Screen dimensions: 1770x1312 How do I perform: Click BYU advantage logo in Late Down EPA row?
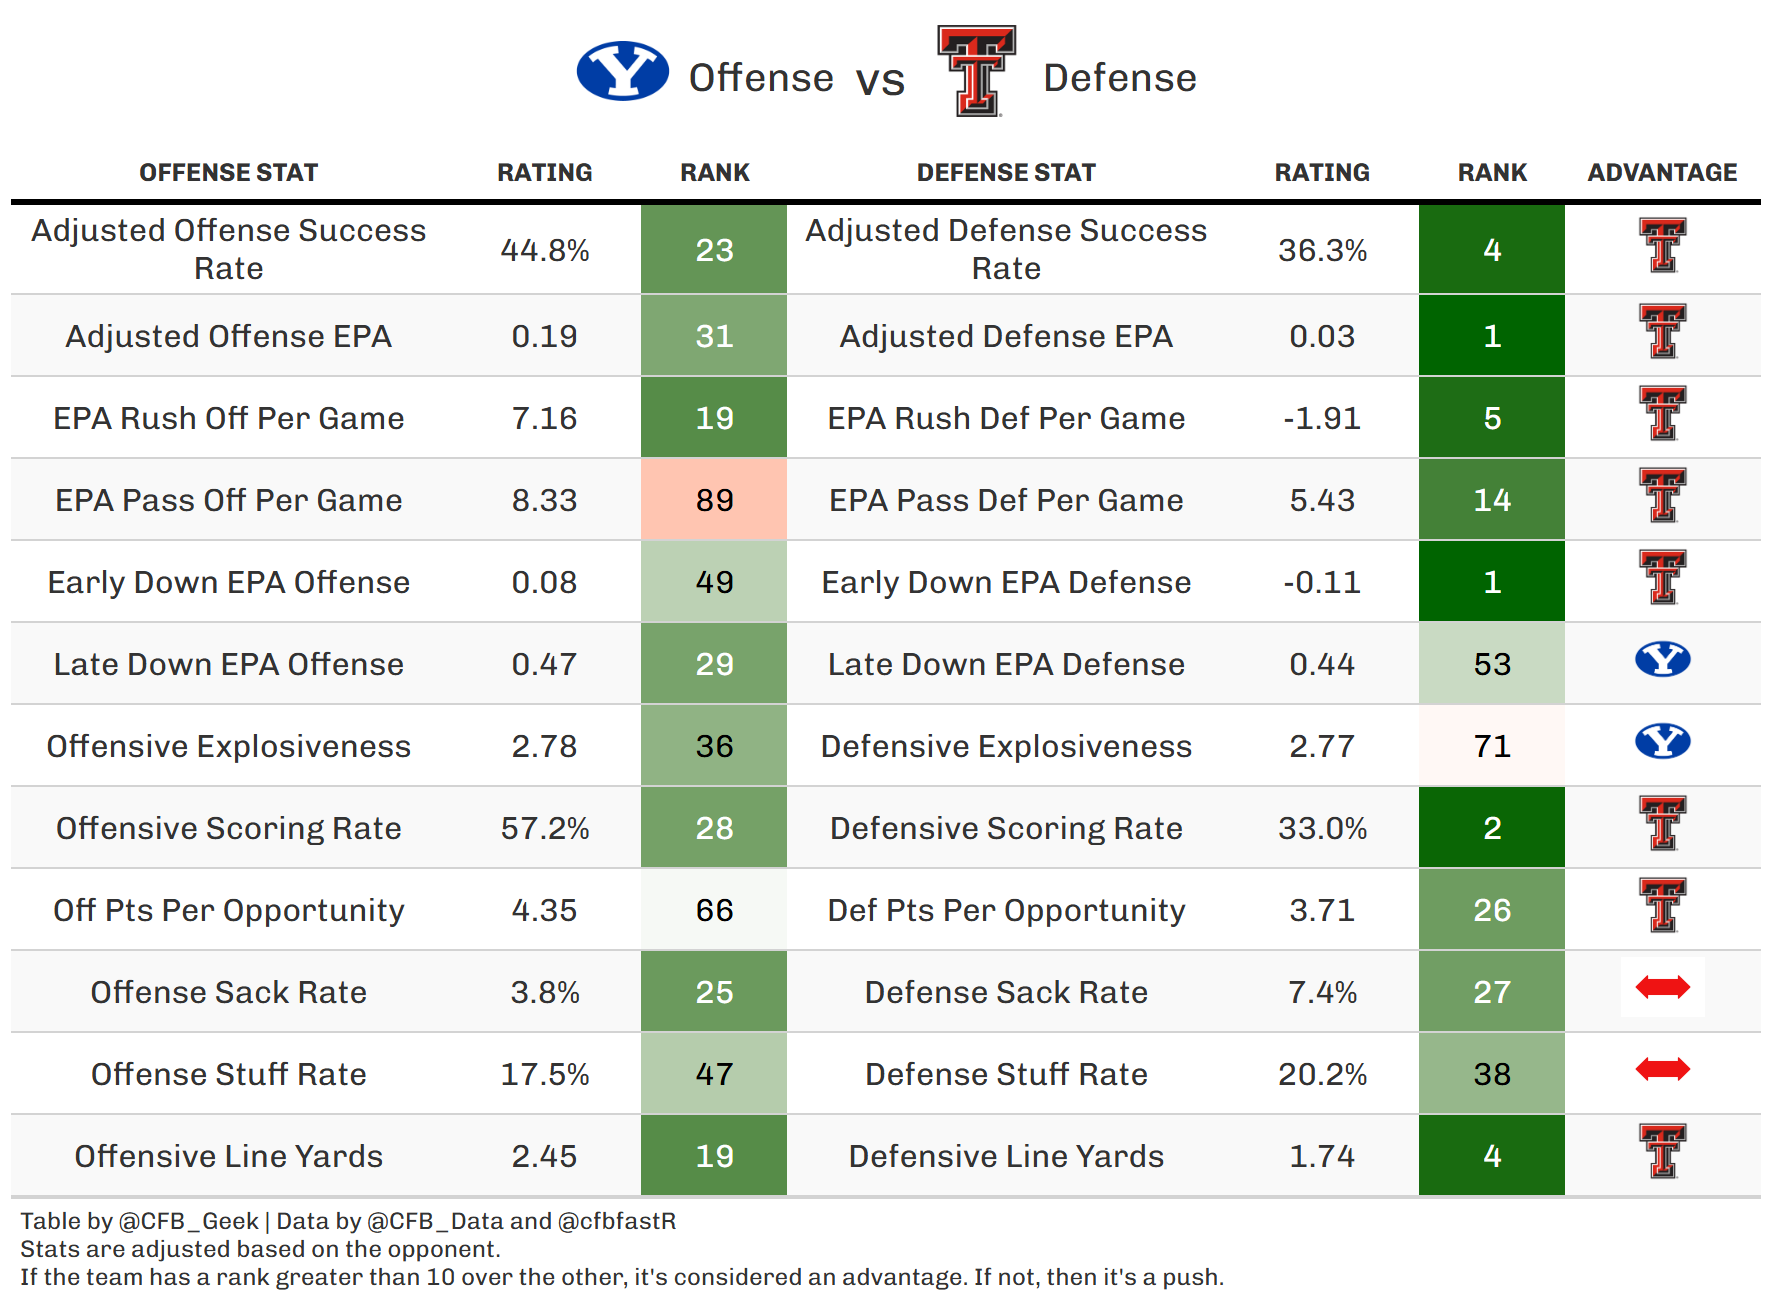click(1662, 660)
